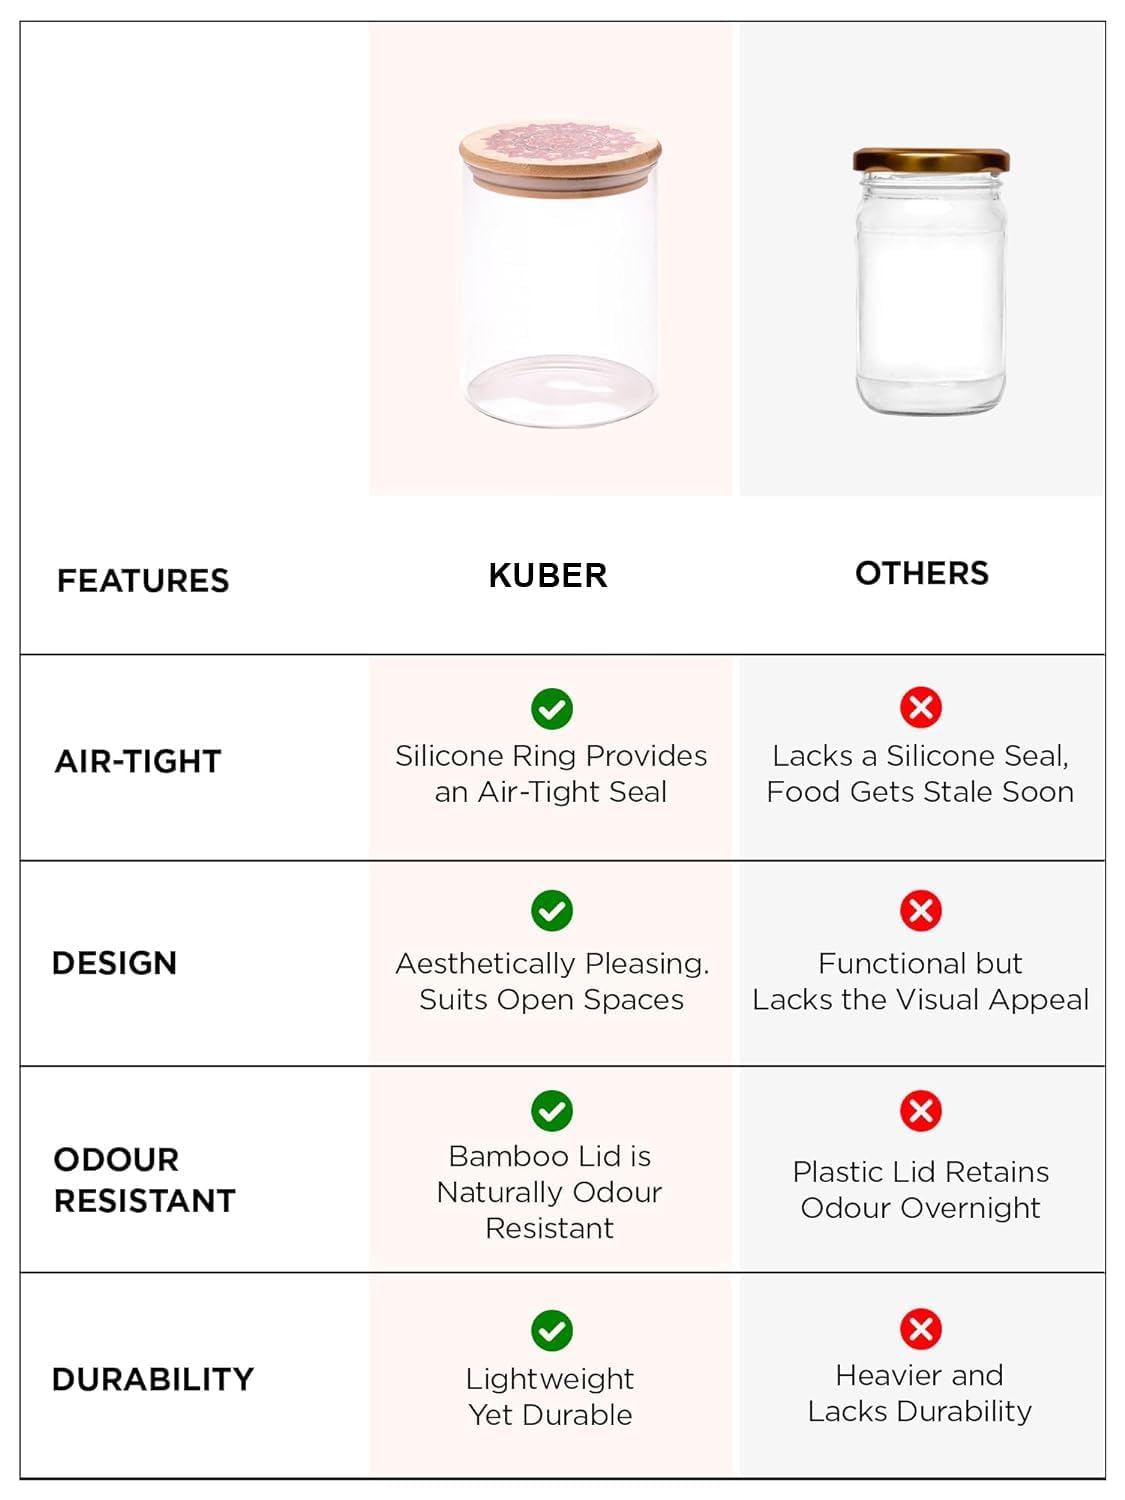Click the OTHERS column heading
1125x1500 pixels.
921,573
